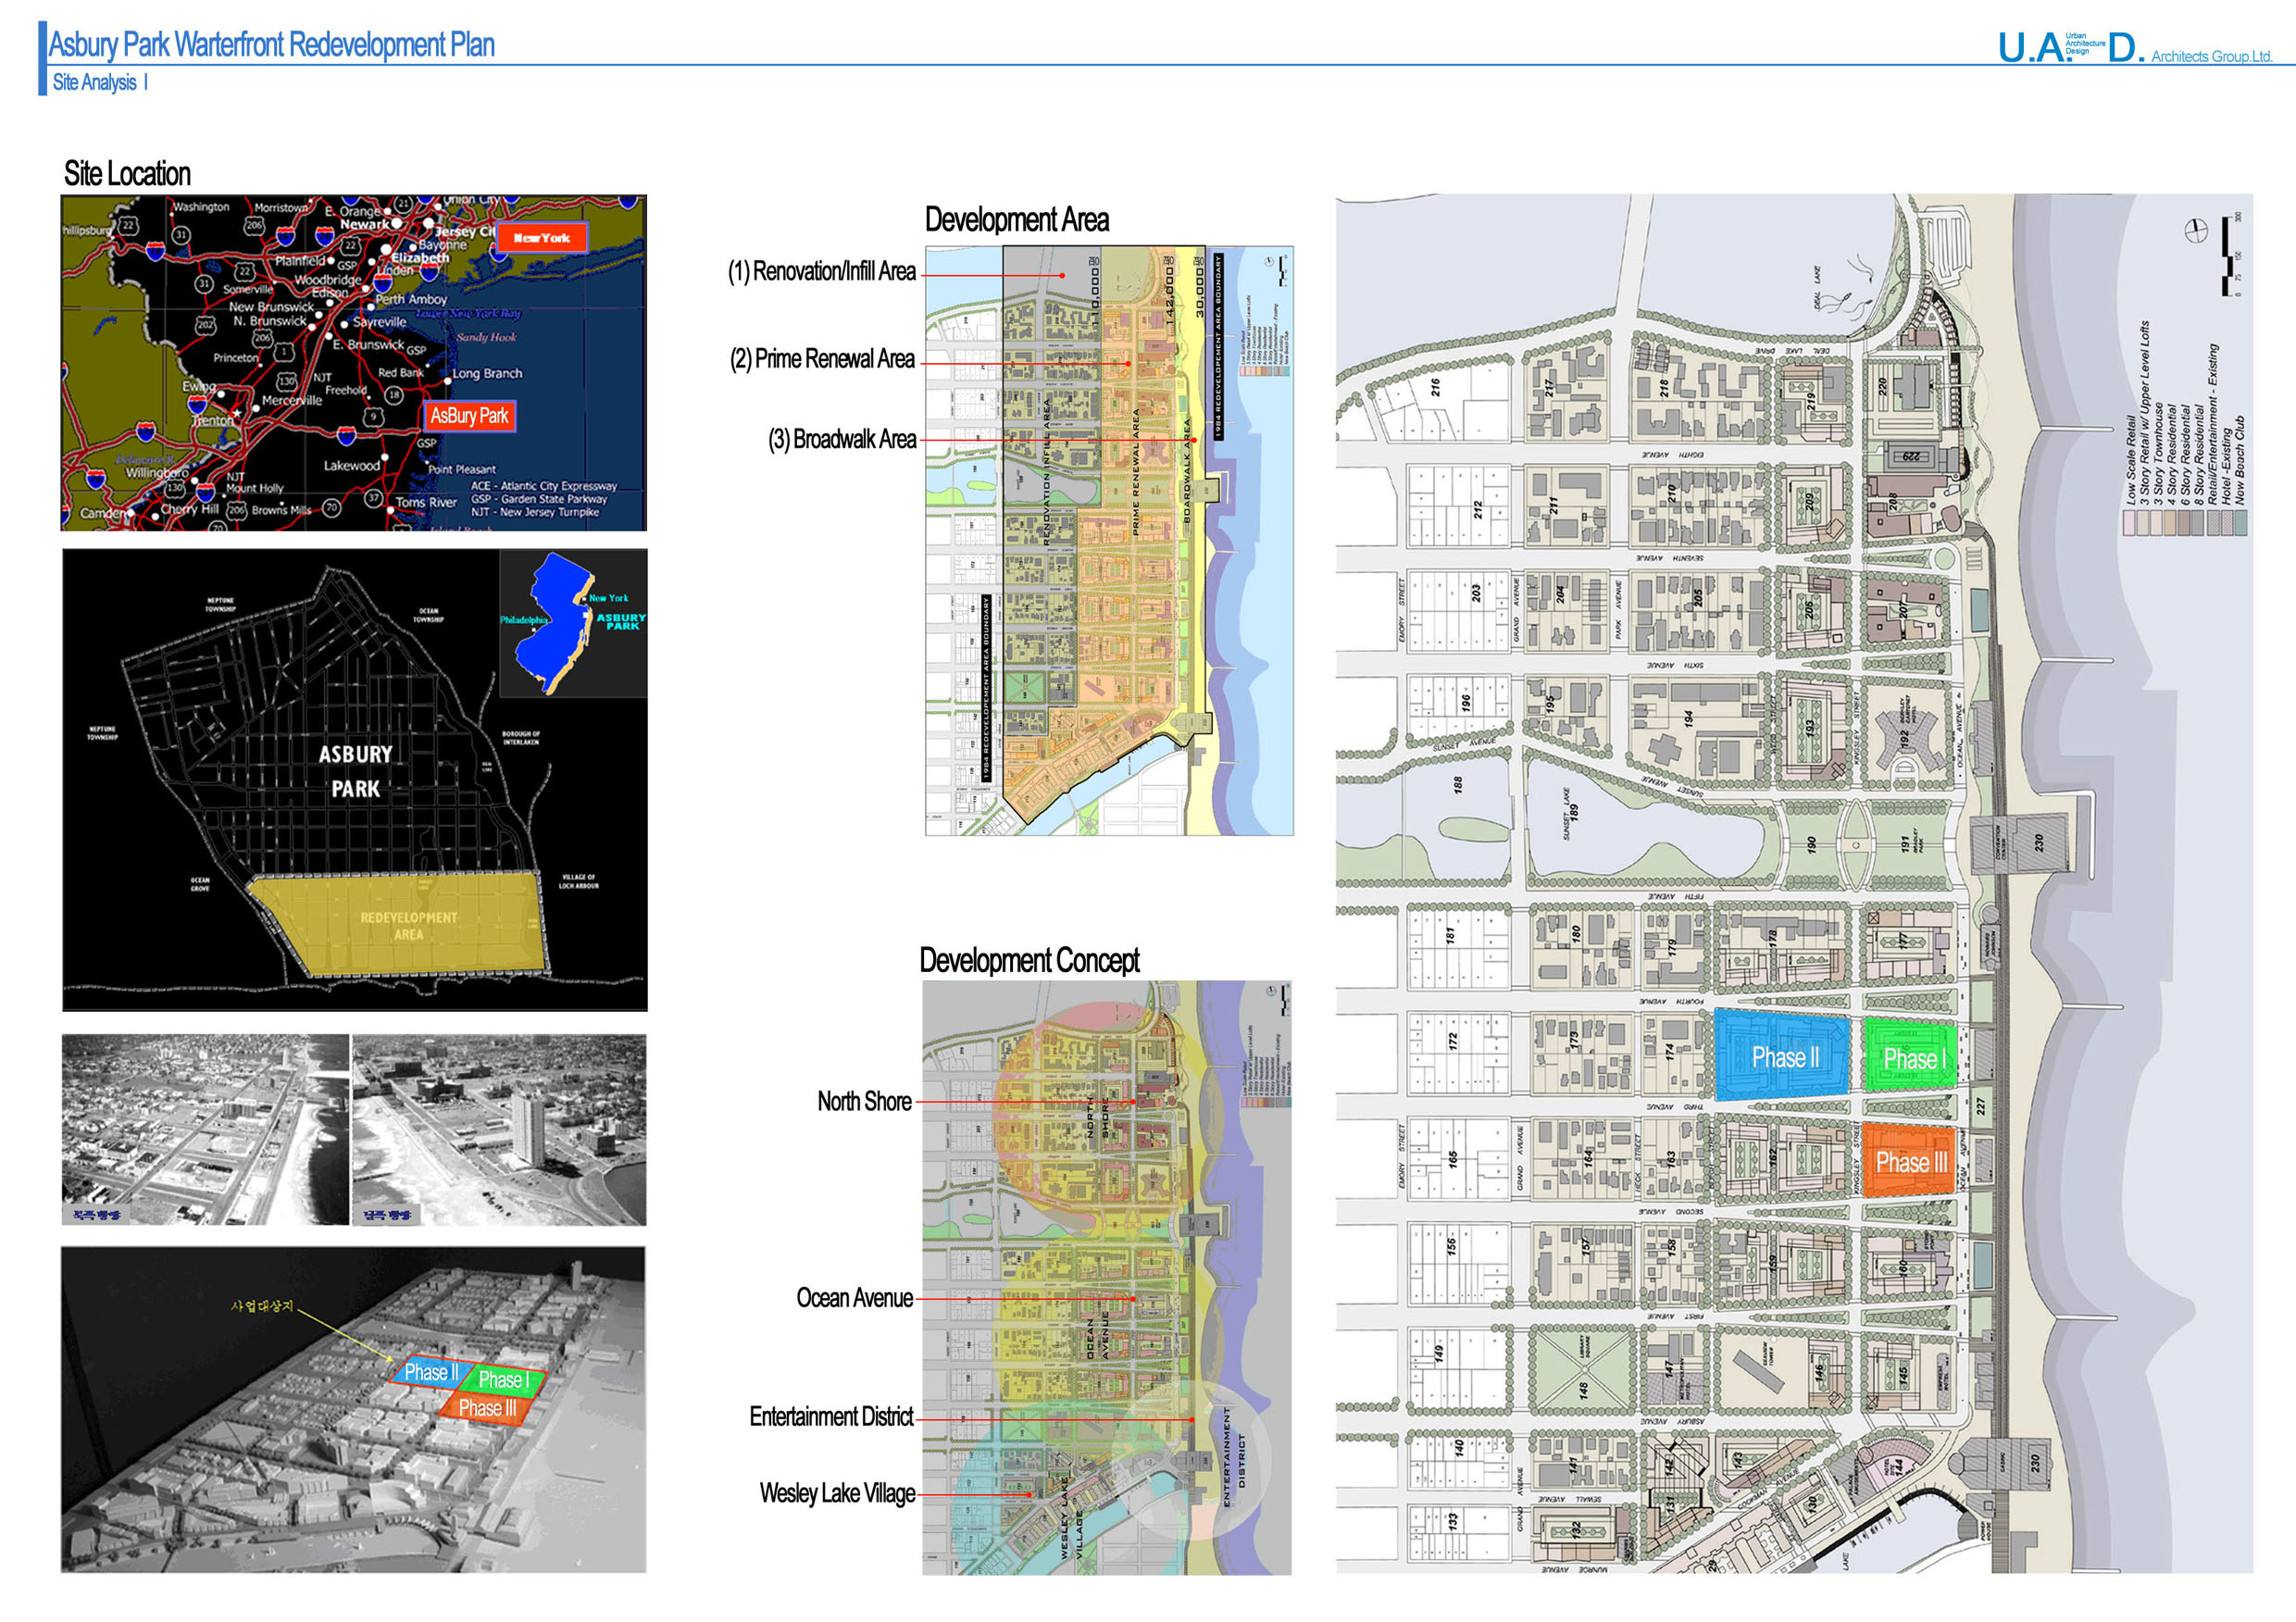The height and width of the screenshot is (1622, 2296).
Task: Click 'Long Branch' on the regional map
Action: click(x=487, y=373)
